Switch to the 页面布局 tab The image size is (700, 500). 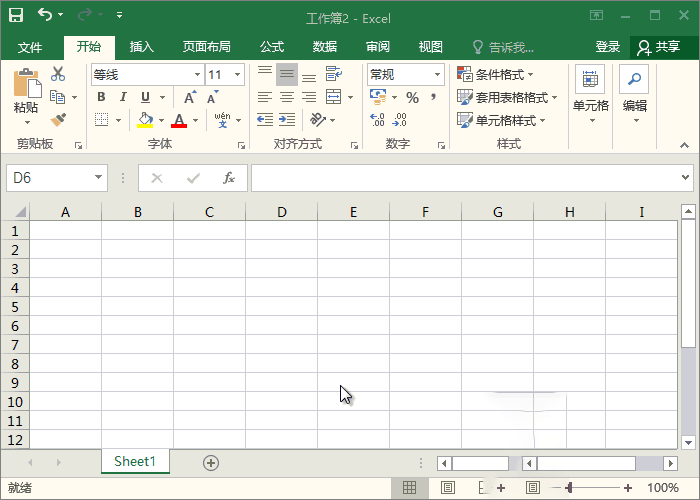coord(206,47)
